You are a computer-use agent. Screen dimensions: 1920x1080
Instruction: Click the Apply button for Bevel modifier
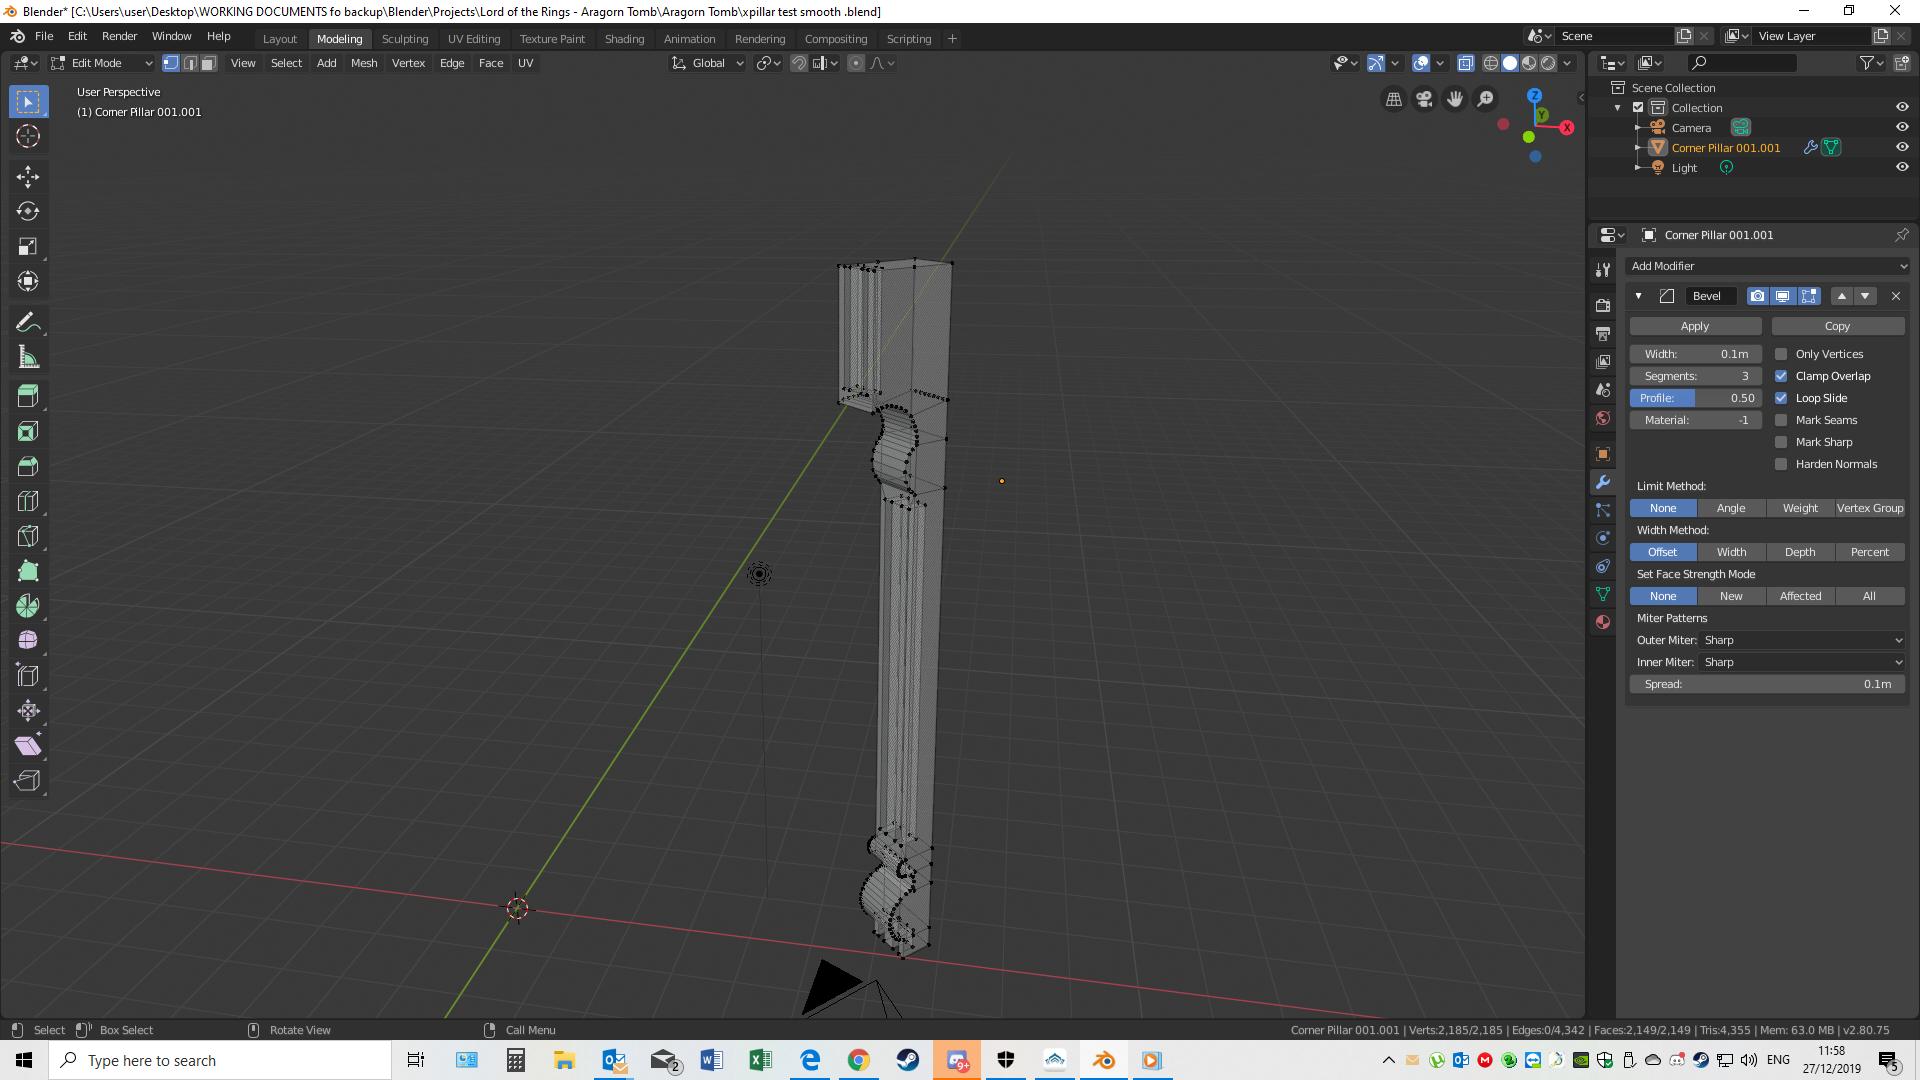pos(1695,326)
